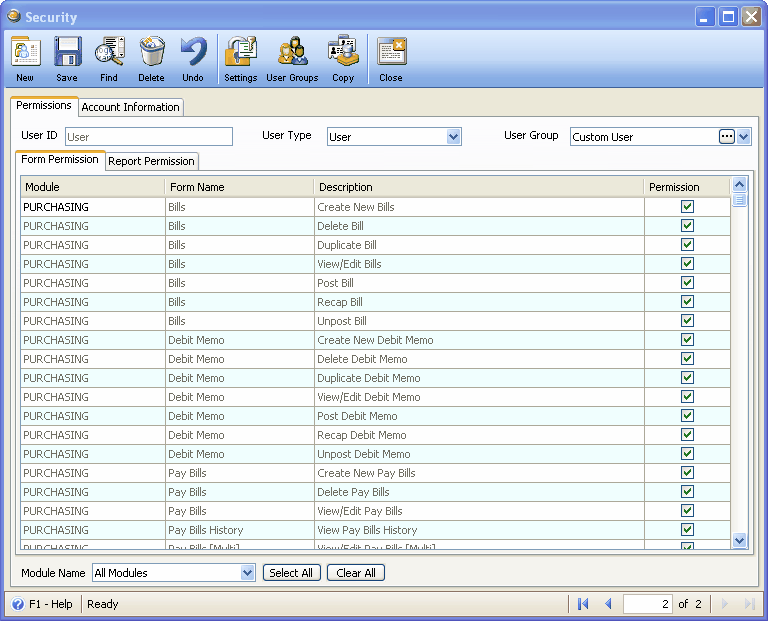
Task: Toggle permission for Create New Bills
Action: click(x=687, y=207)
